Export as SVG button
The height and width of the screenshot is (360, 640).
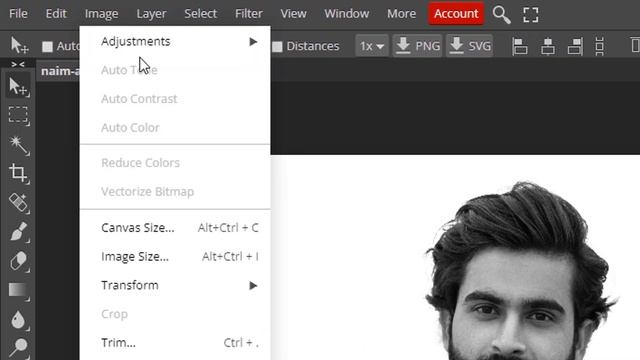[469, 46]
